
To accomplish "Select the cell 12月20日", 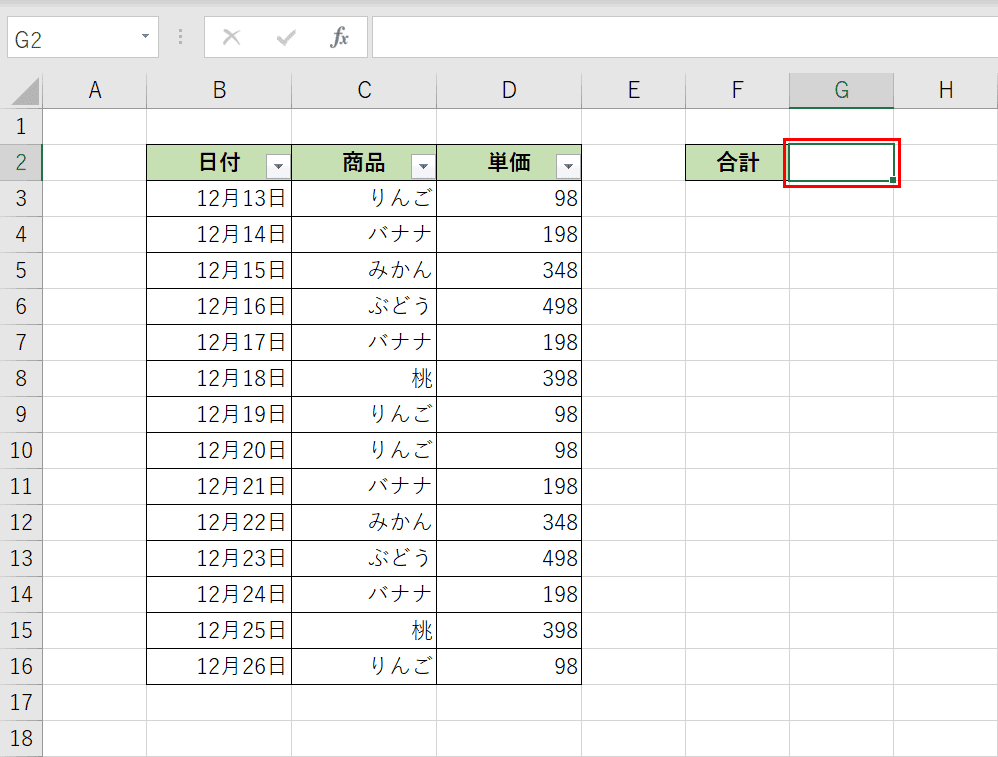I will [x=219, y=451].
